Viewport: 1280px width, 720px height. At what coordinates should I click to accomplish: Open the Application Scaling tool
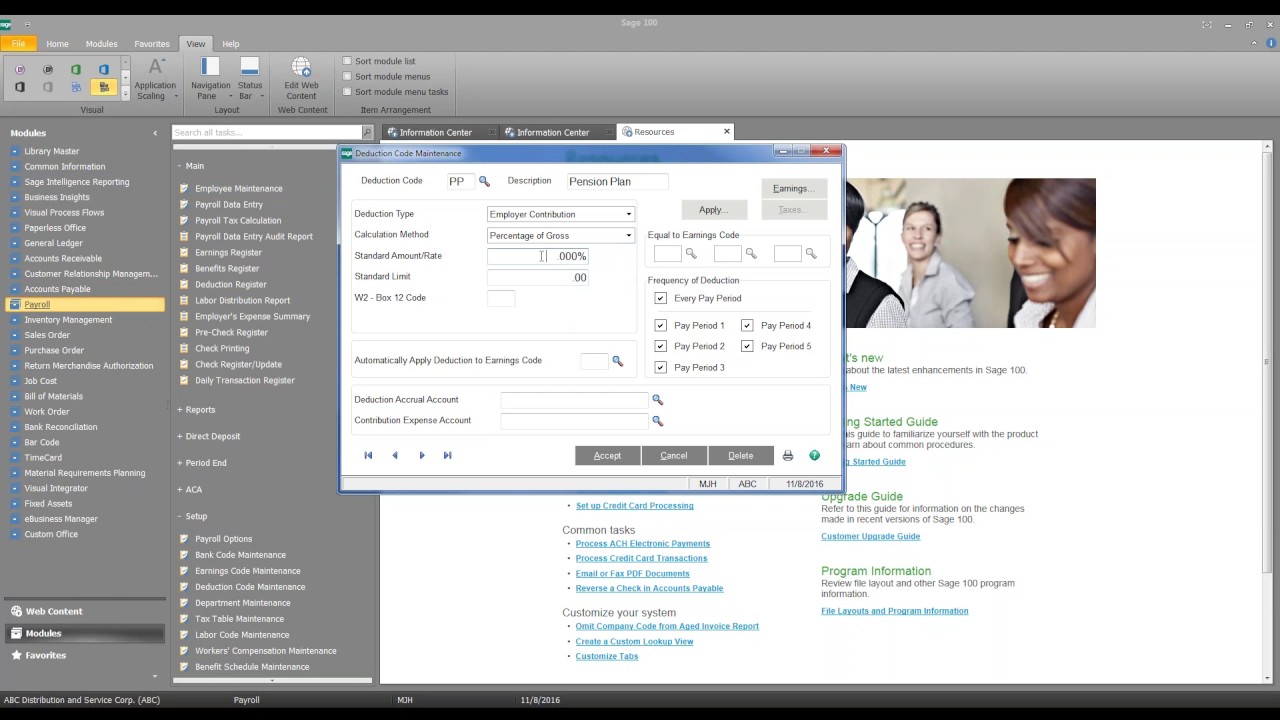155,78
